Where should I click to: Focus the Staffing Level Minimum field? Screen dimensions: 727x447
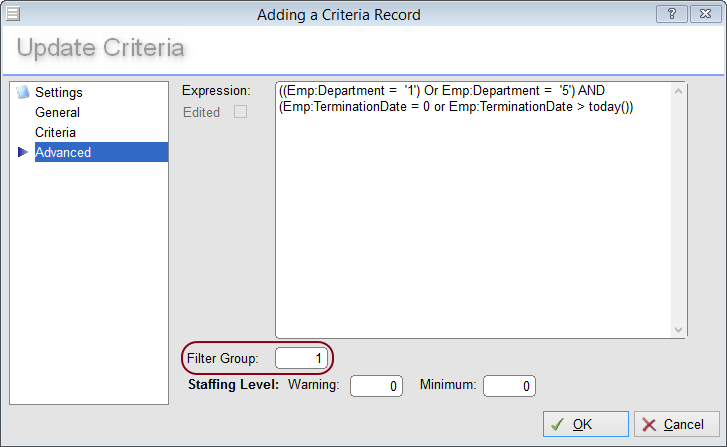click(509, 386)
